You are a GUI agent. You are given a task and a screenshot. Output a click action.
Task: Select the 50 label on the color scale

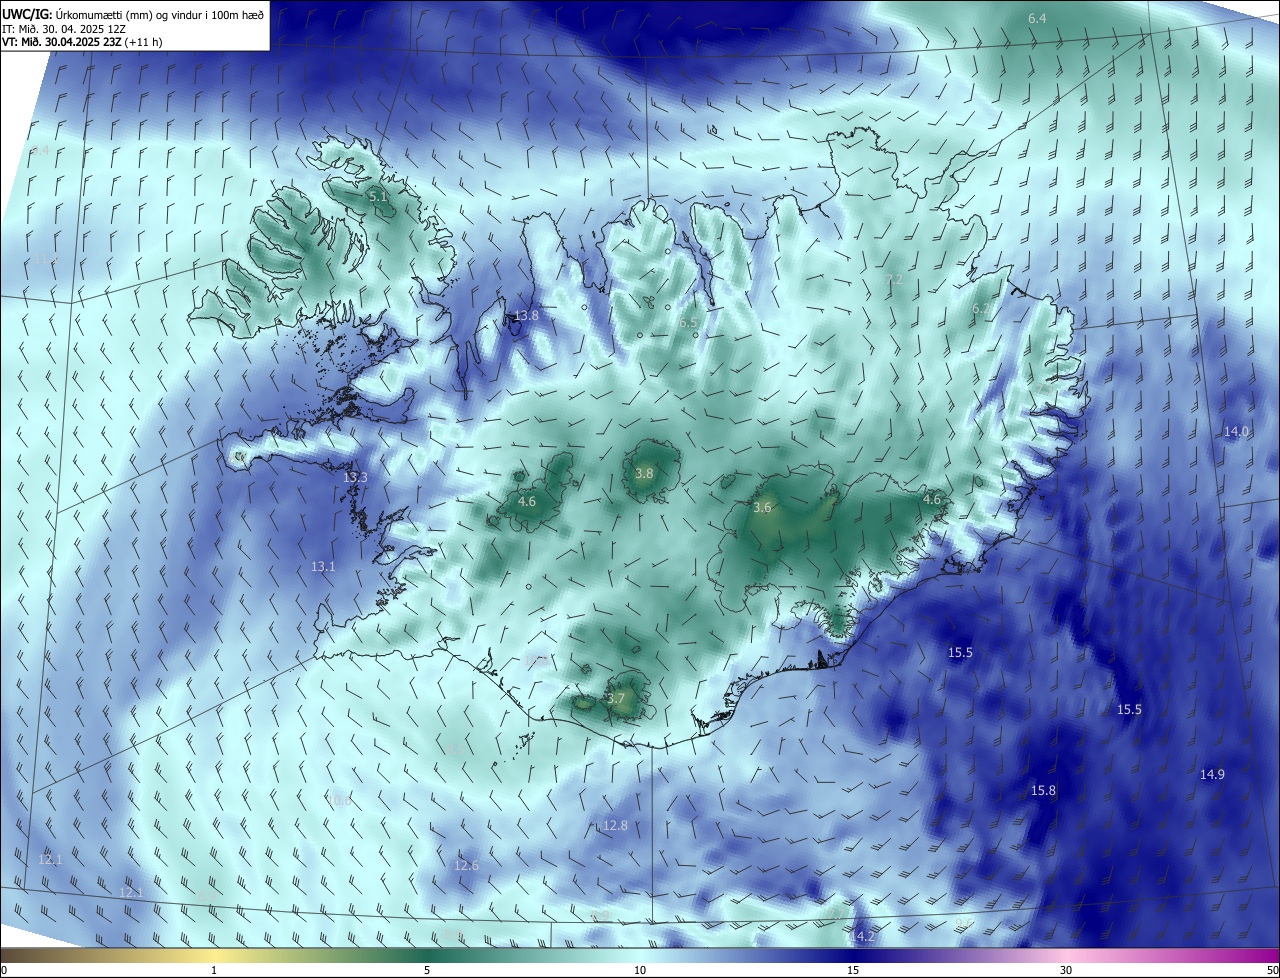click(1271, 970)
